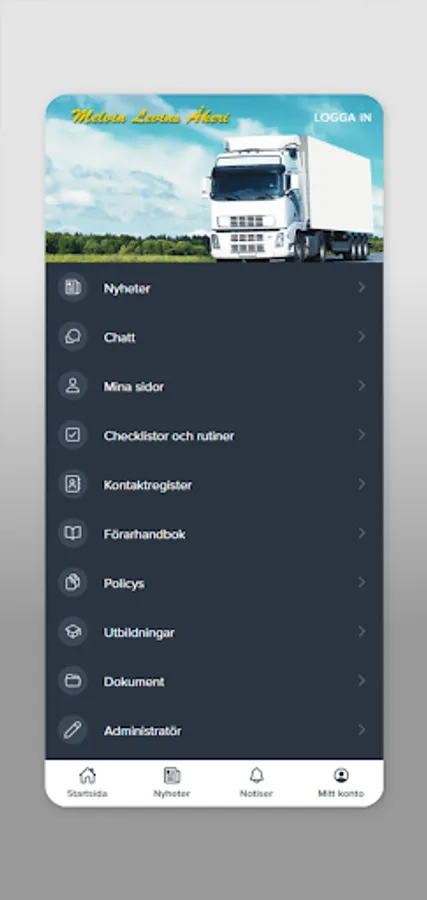Click the LOGGA IN button
This screenshot has width=427, height=900.
(x=343, y=118)
